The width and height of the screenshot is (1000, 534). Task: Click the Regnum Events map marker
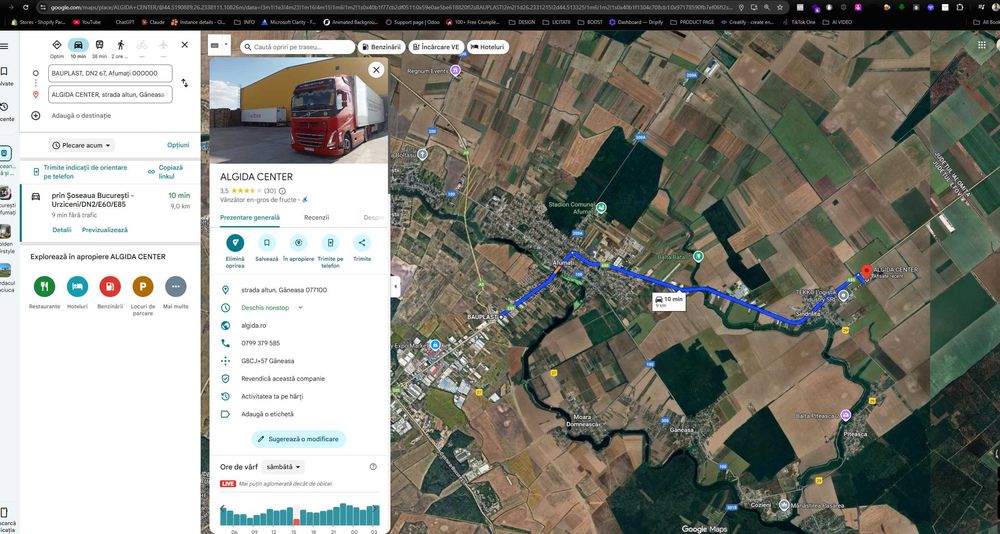coord(455,71)
